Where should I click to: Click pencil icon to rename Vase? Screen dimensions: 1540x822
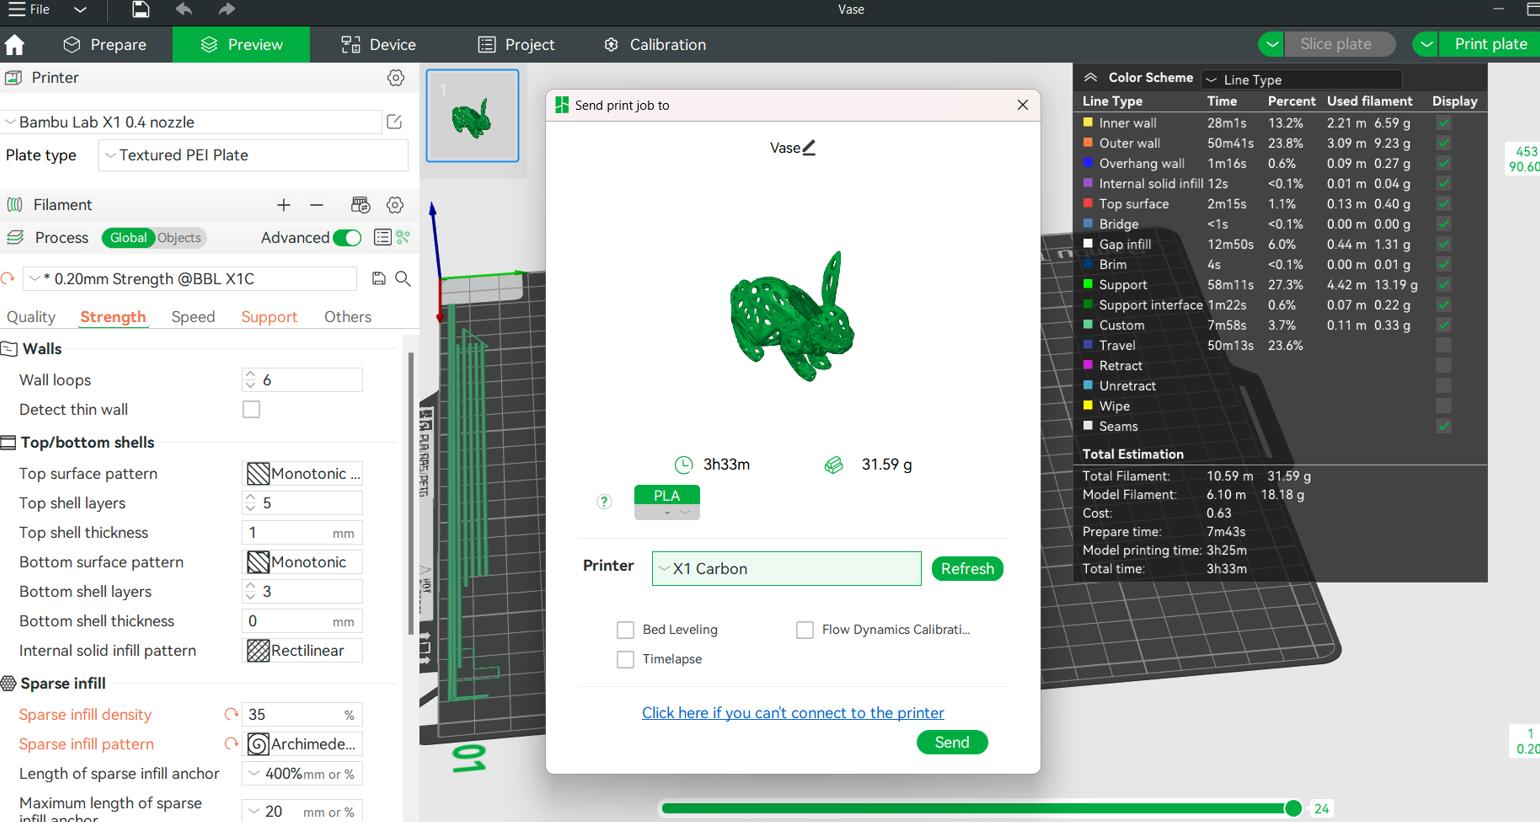pyautogui.click(x=809, y=148)
